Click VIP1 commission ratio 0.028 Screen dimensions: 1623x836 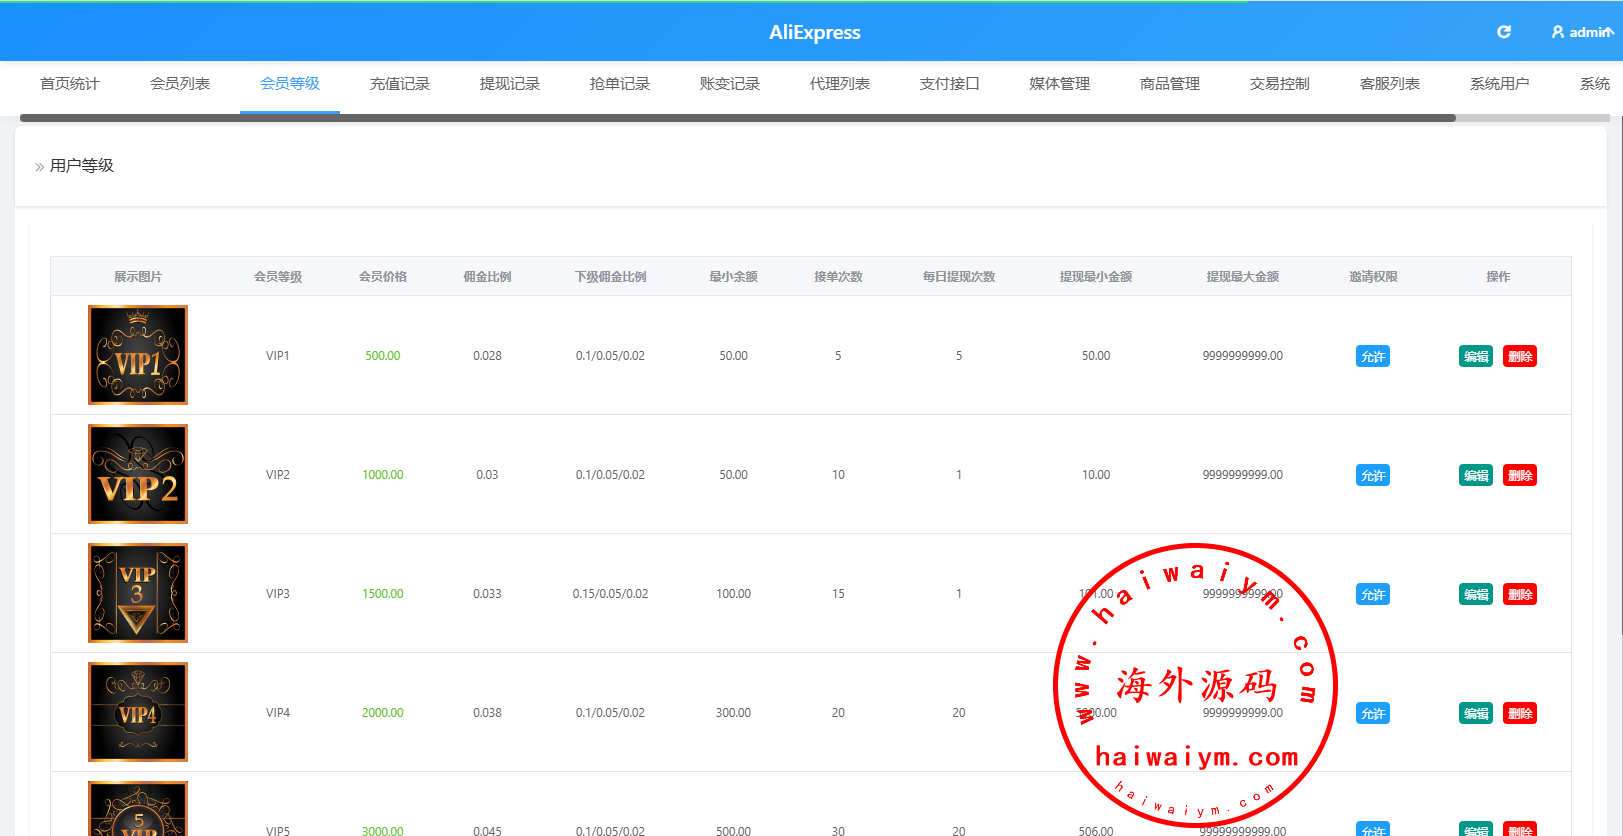click(x=487, y=356)
